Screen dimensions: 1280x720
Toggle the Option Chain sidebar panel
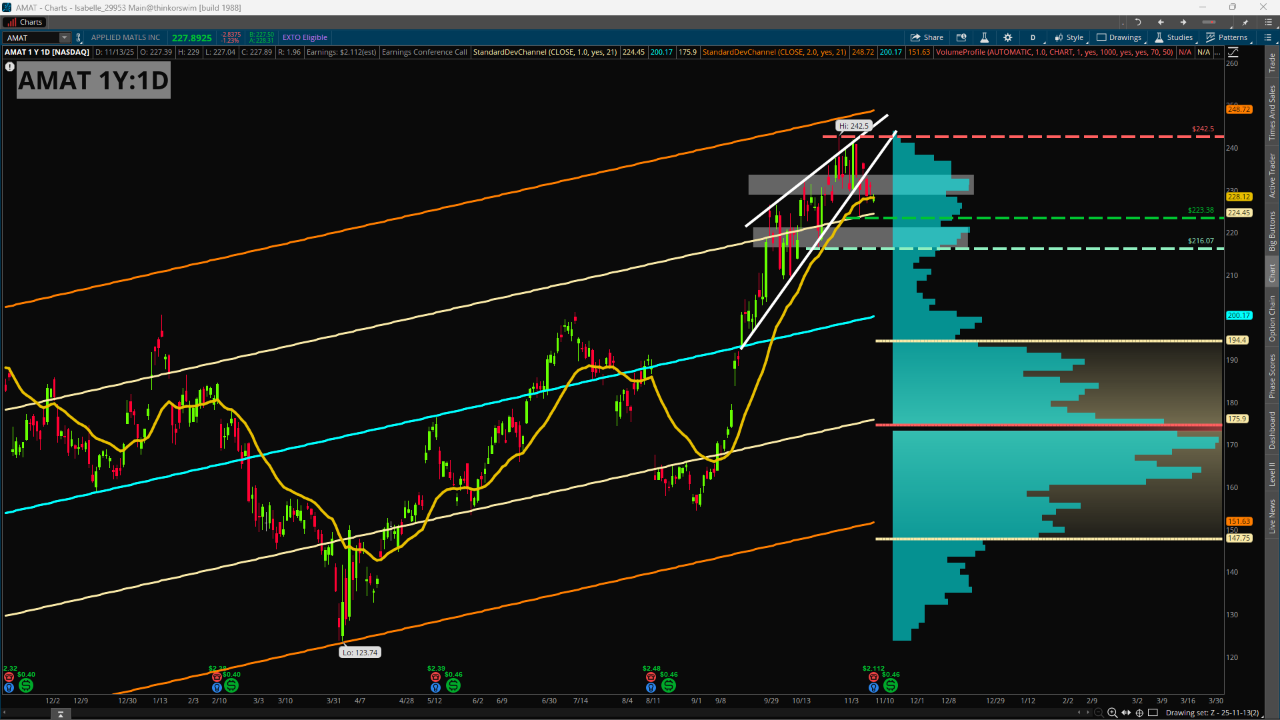[1272, 318]
